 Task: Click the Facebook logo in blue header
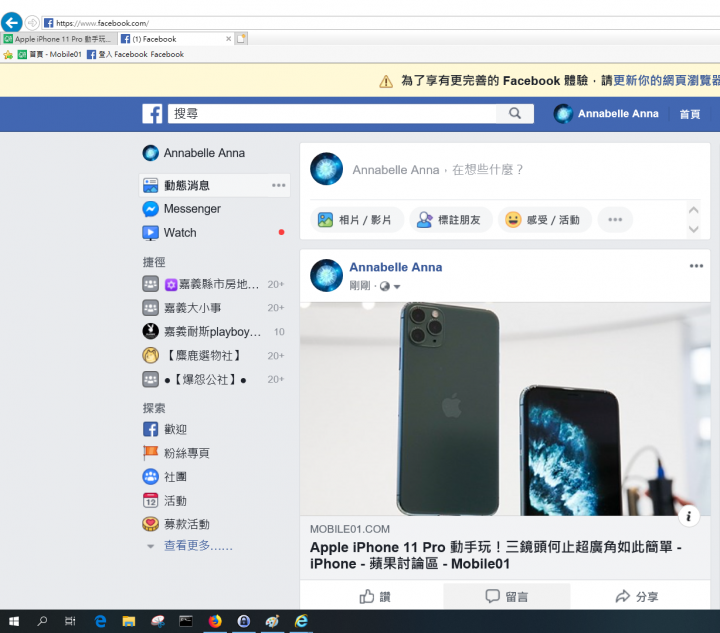click(152, 114)
